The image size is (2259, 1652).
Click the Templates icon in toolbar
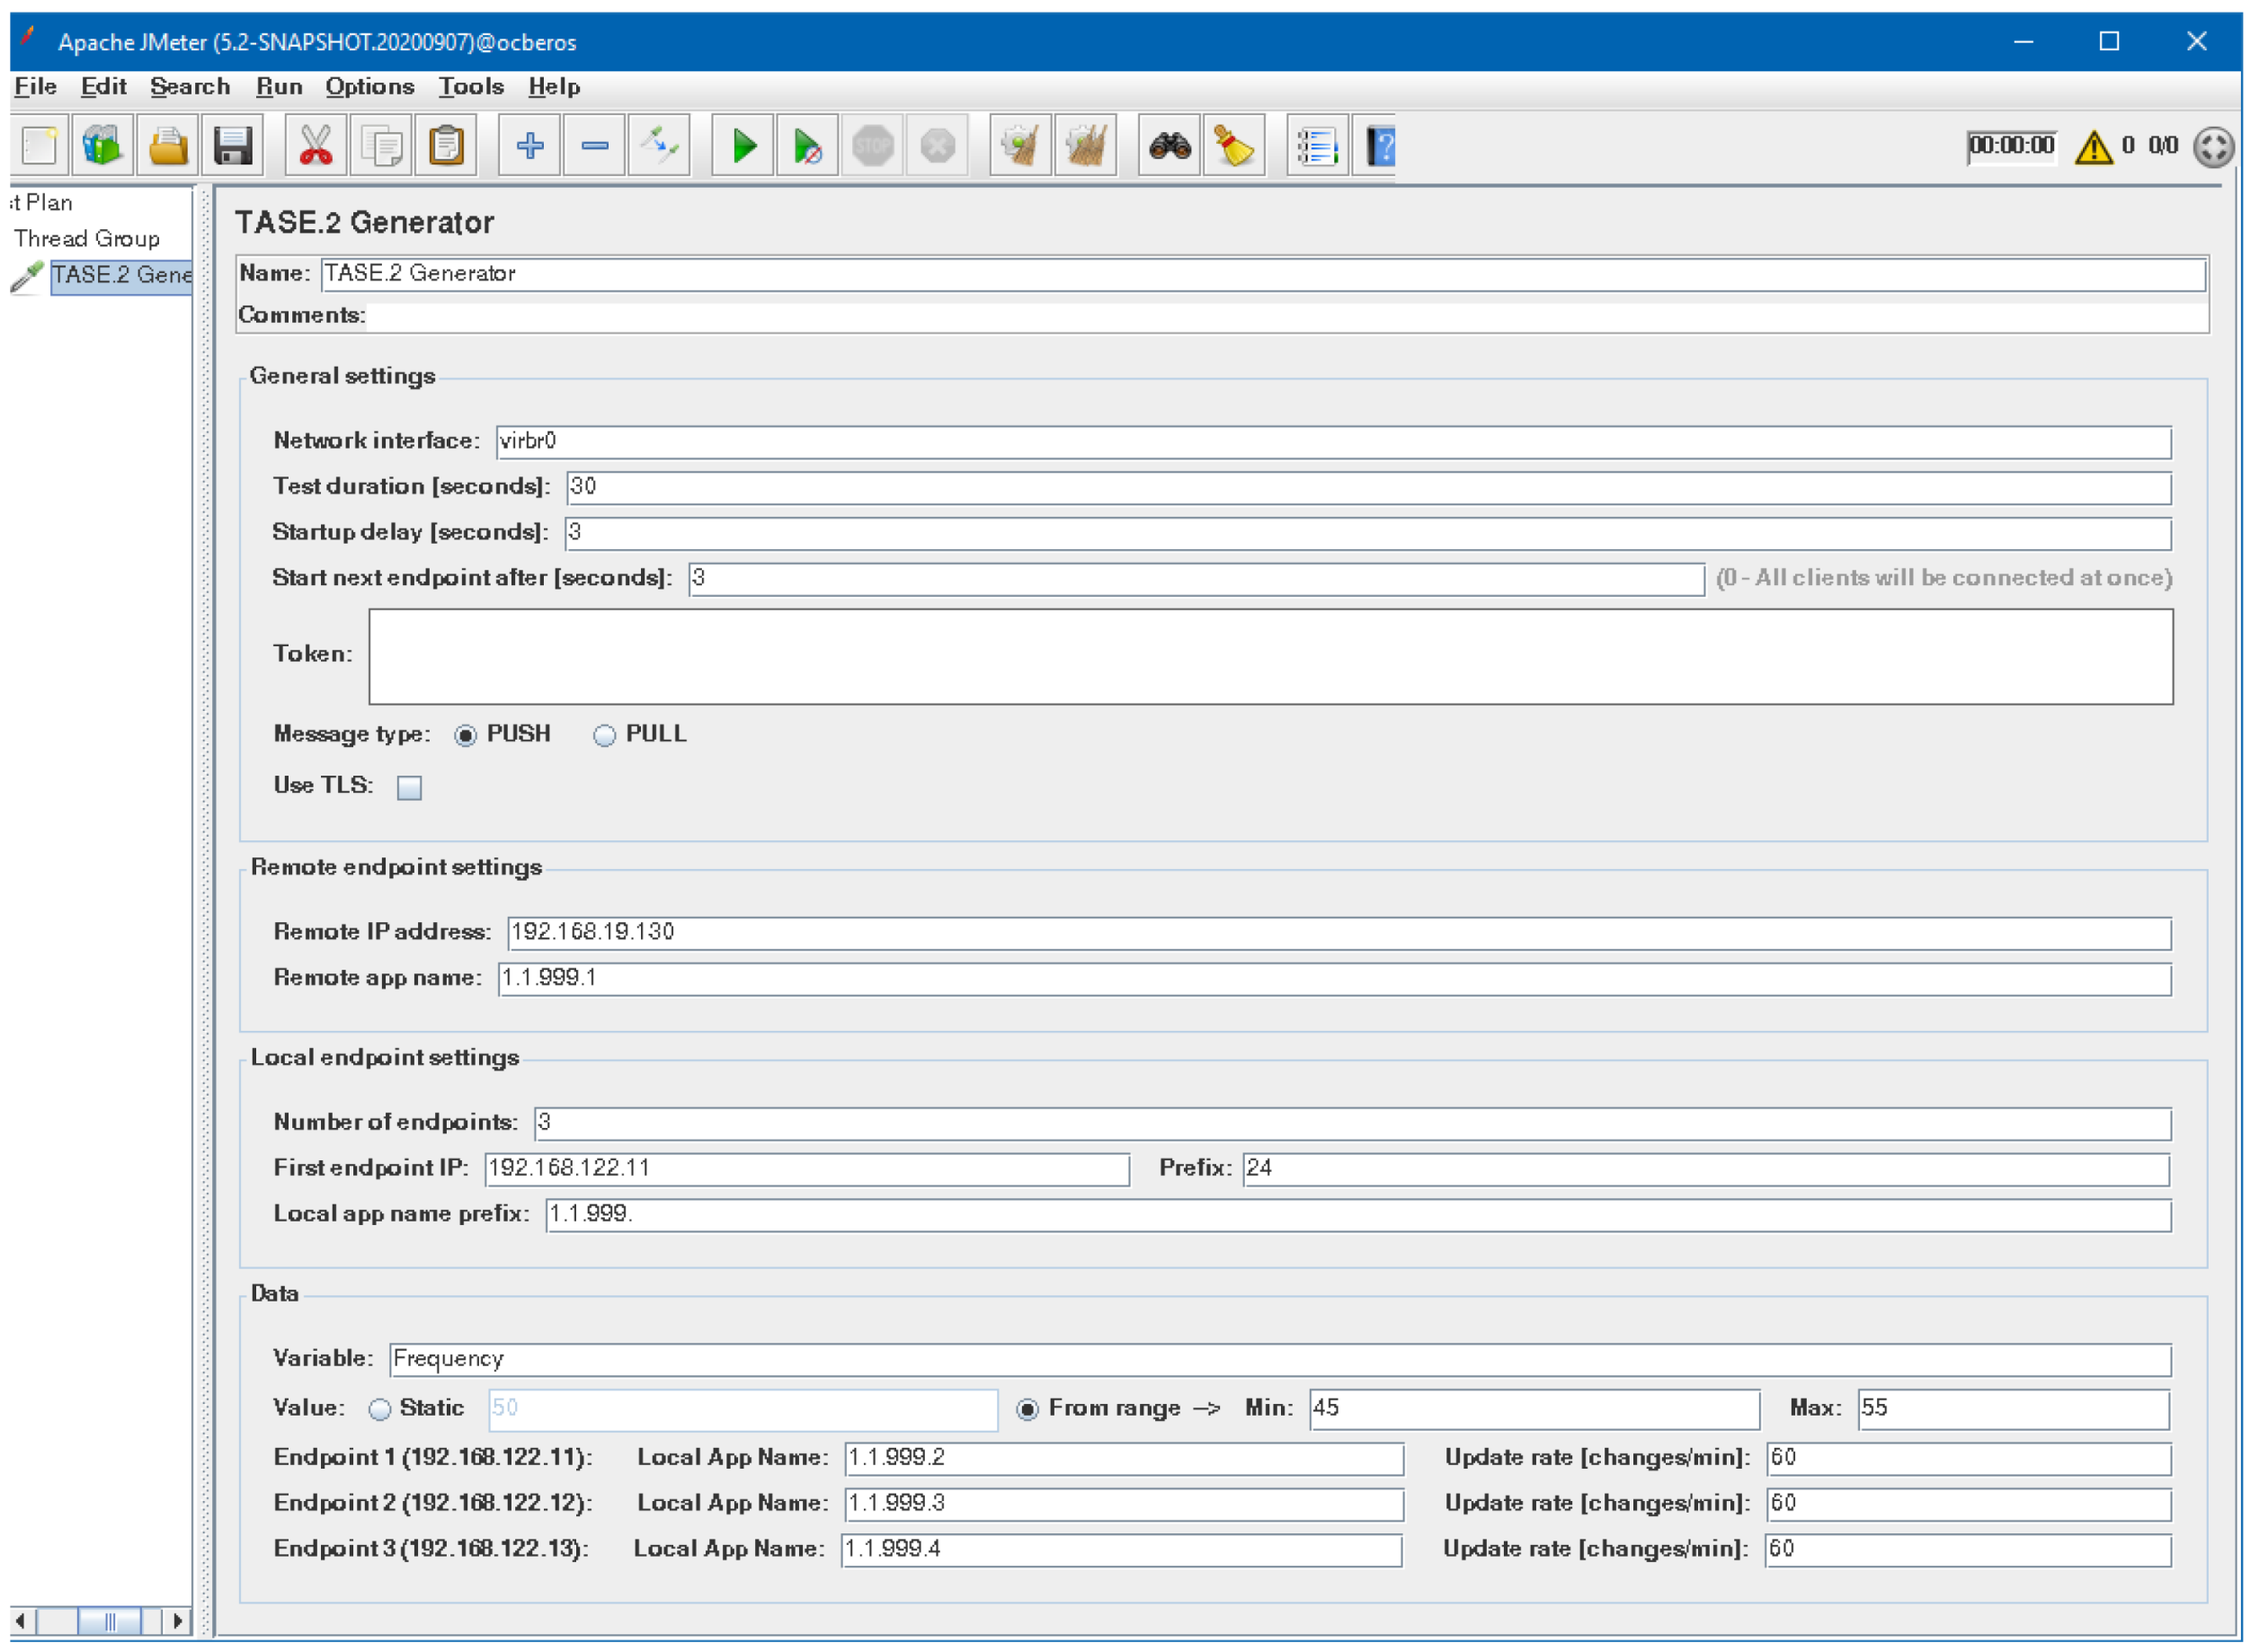[102, 147]
